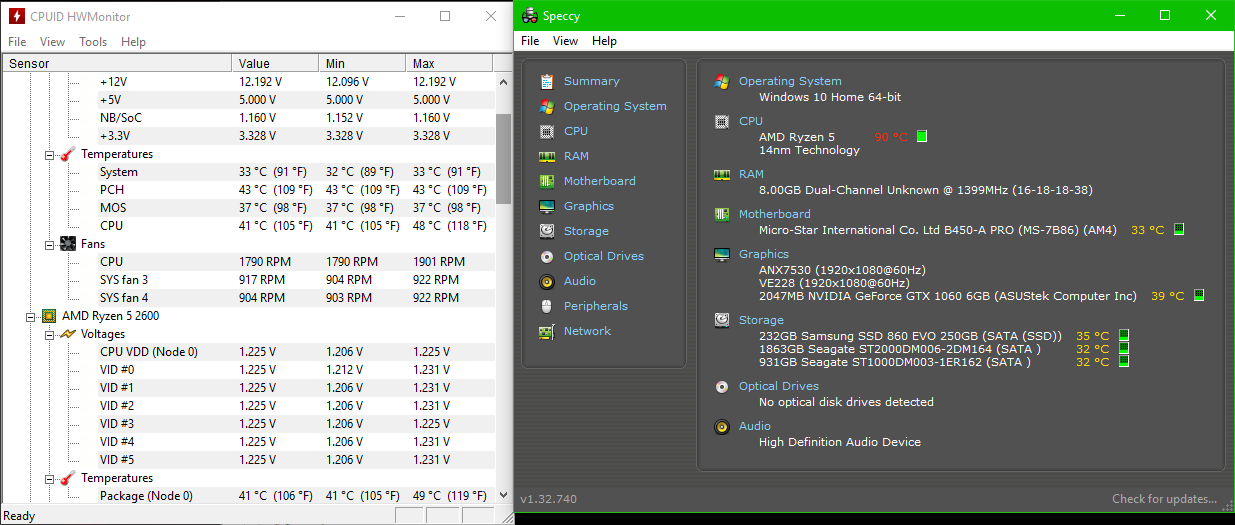Collapse the lower Temperatures node under AMD Ryzen
Screen dimensions: 1235x525
pos(49,479)
